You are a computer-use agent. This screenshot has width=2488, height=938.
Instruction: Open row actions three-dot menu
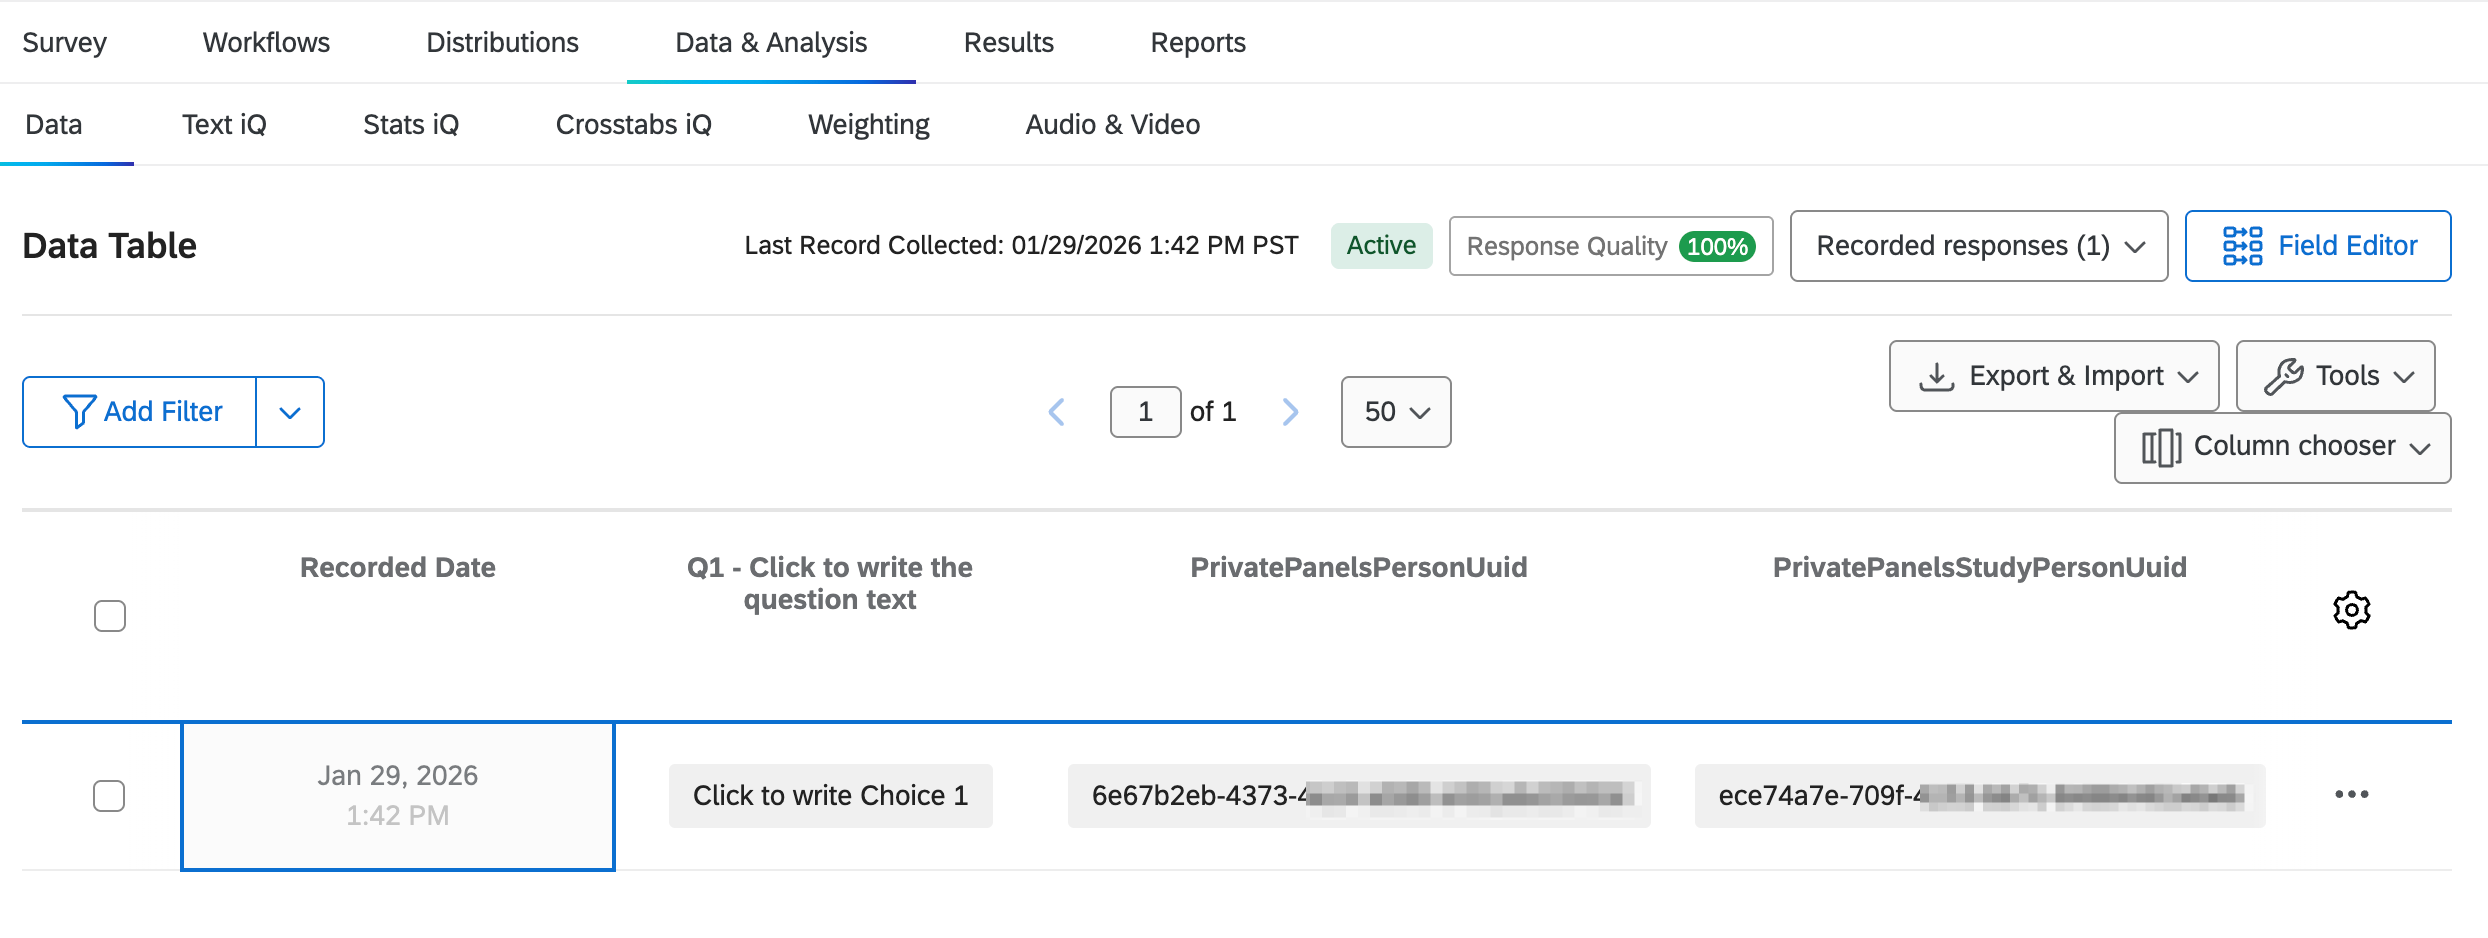[2351, 794]
